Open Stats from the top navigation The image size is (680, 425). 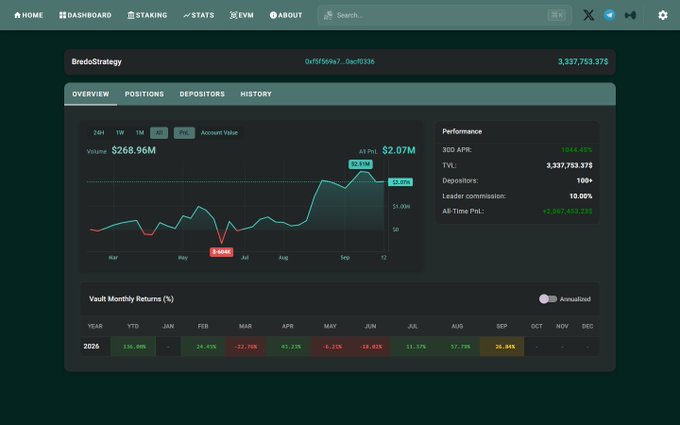click(x=199, y=15)
